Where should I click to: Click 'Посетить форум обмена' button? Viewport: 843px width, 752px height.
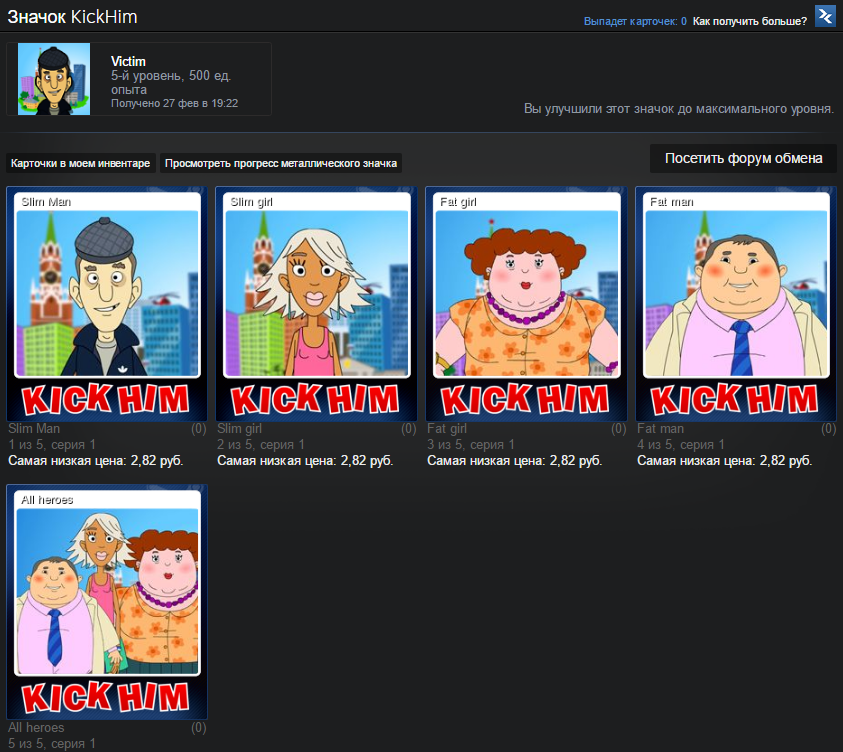(743, 159)
